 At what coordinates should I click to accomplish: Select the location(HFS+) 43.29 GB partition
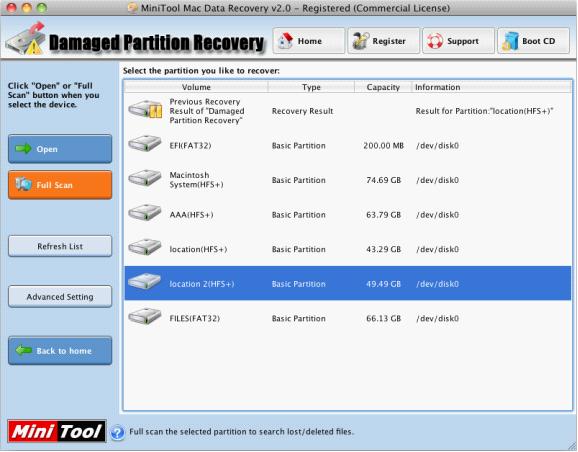pyautogui.click(x=348, y=249)
